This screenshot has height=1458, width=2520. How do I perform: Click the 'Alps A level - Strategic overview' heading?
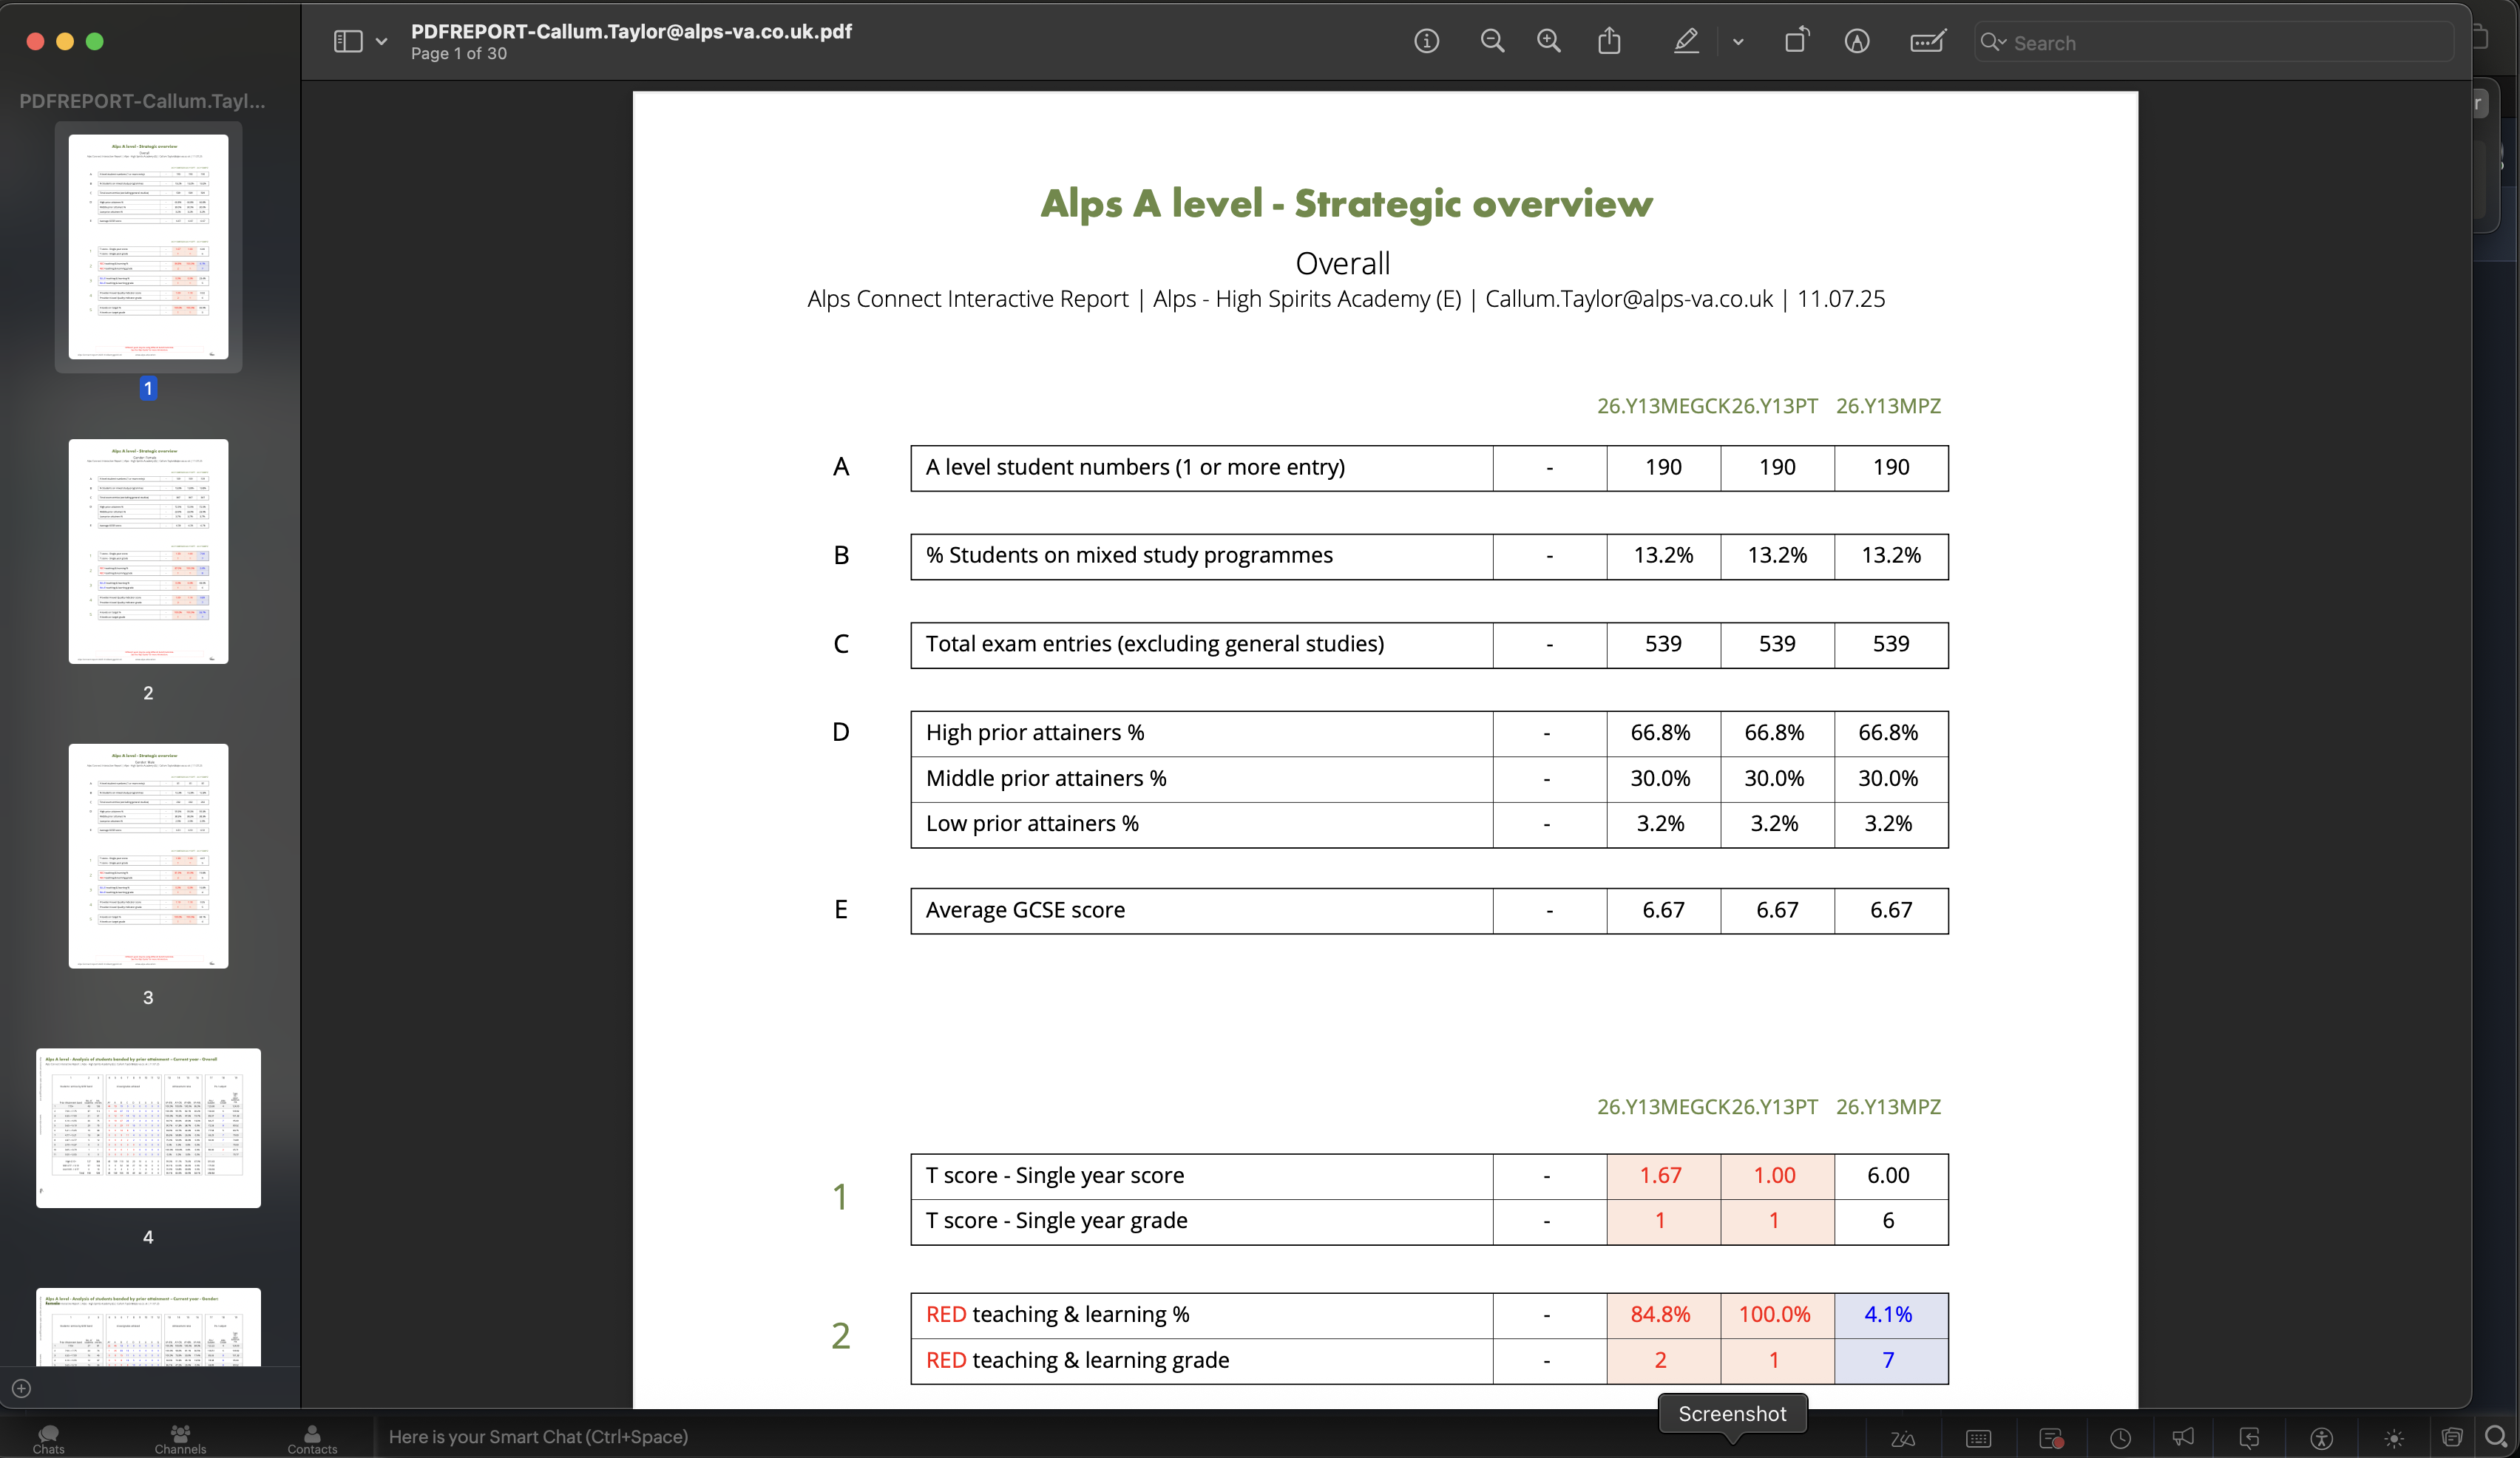click(x=1346, y=203)
